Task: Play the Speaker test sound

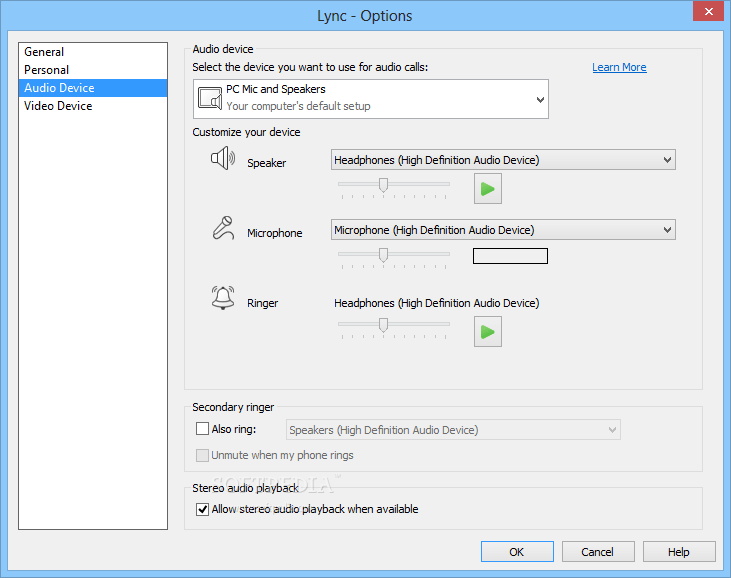Action: (x=488, y=189)
